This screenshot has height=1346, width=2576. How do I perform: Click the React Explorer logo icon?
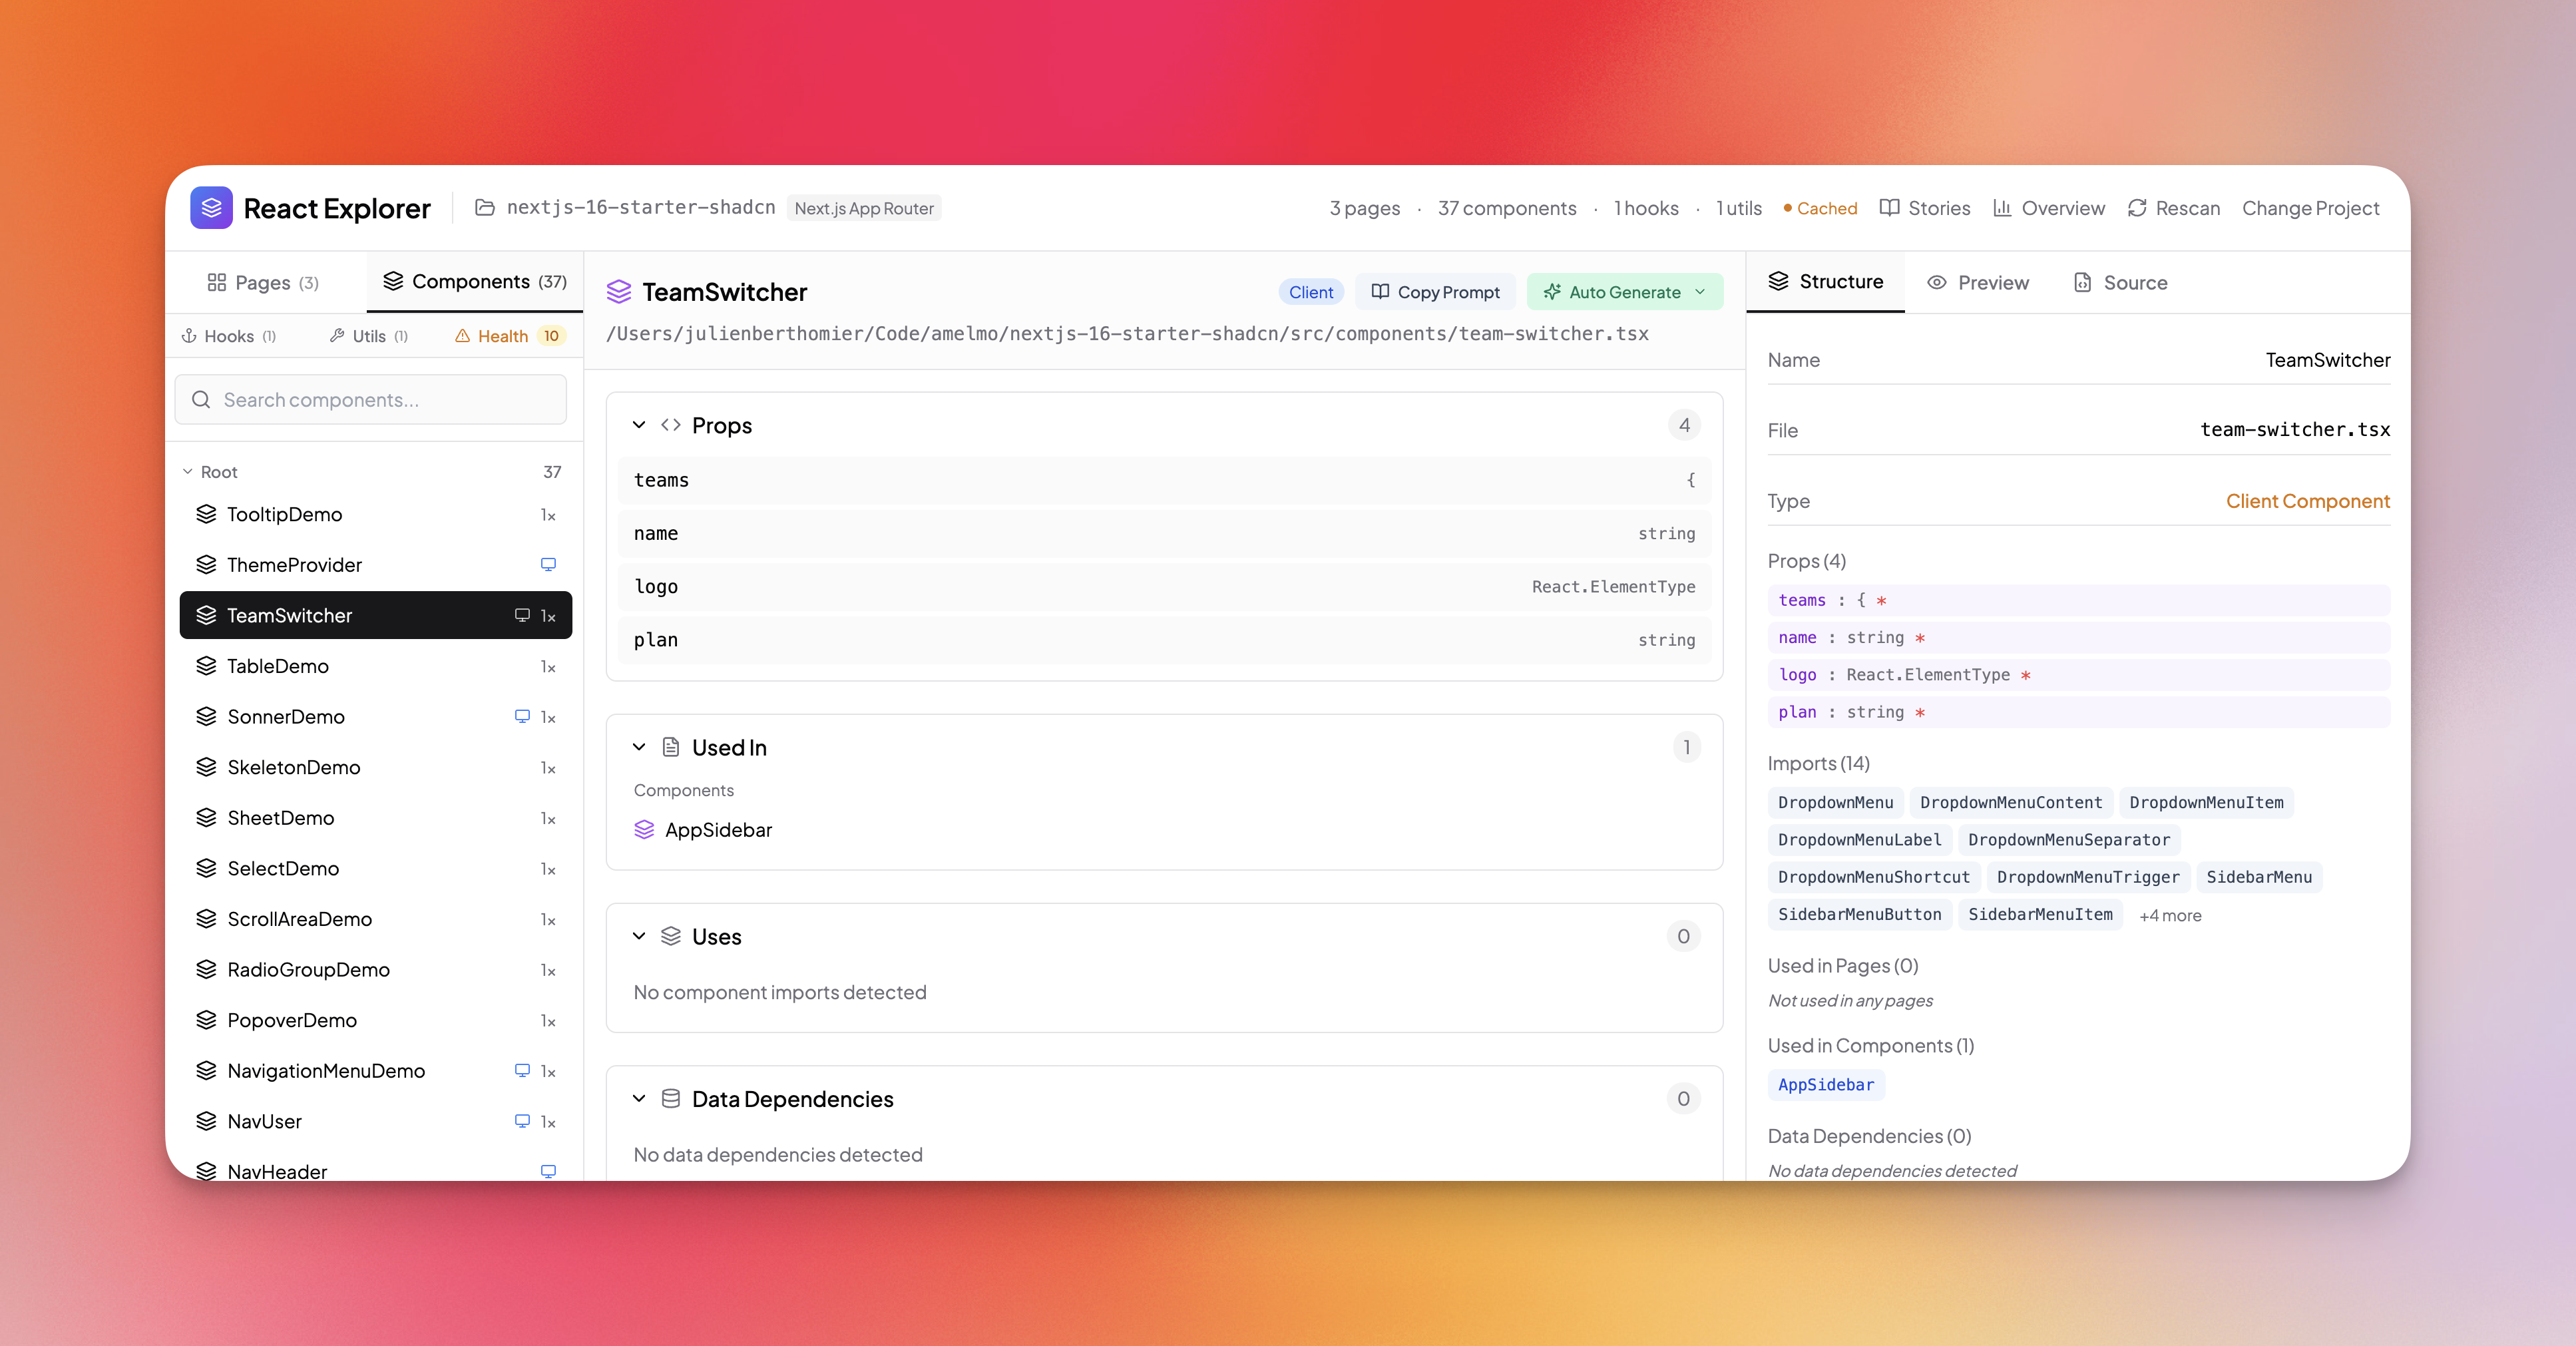point(211,207)
